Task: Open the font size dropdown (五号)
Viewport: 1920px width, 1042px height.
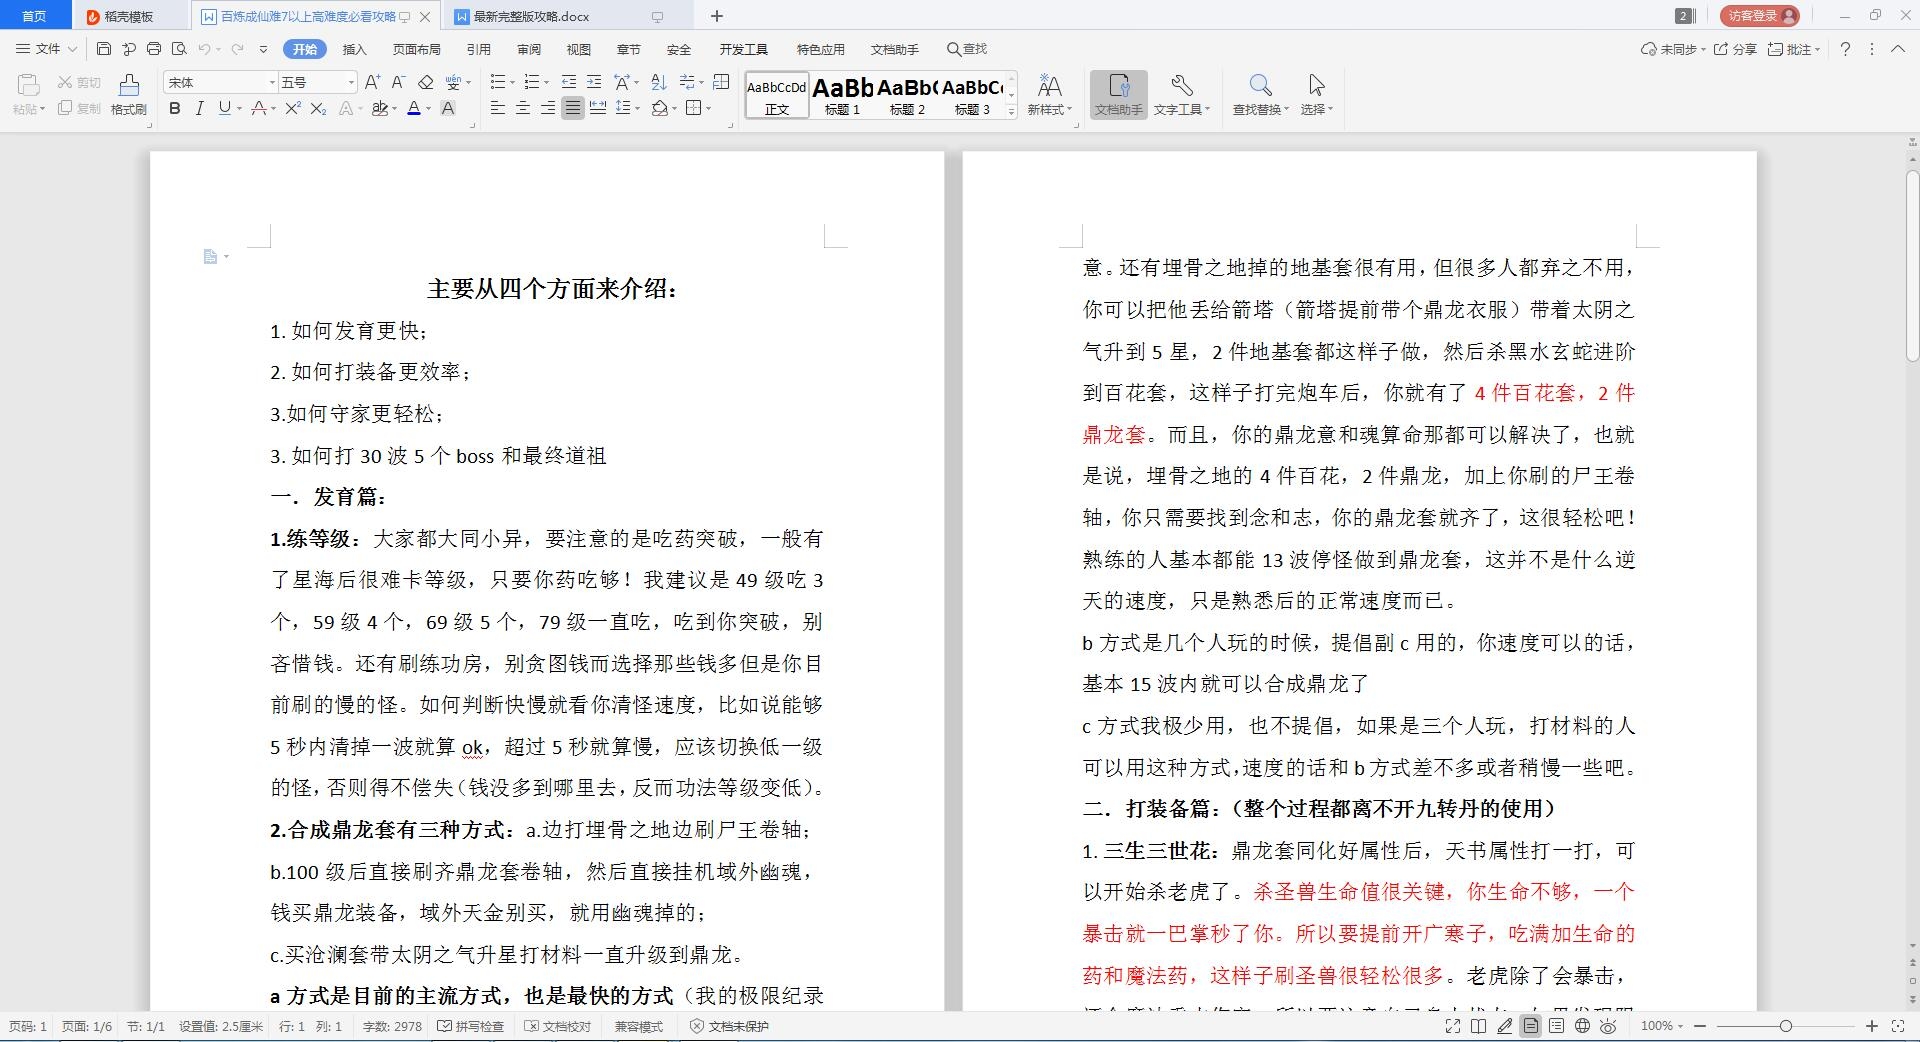Action: [x=351, y=82]
